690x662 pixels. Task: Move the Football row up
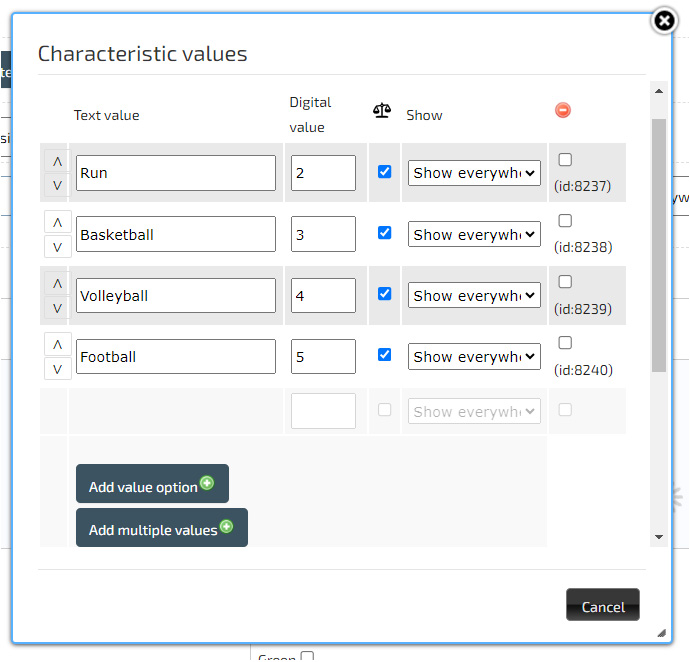click(57, 344)
